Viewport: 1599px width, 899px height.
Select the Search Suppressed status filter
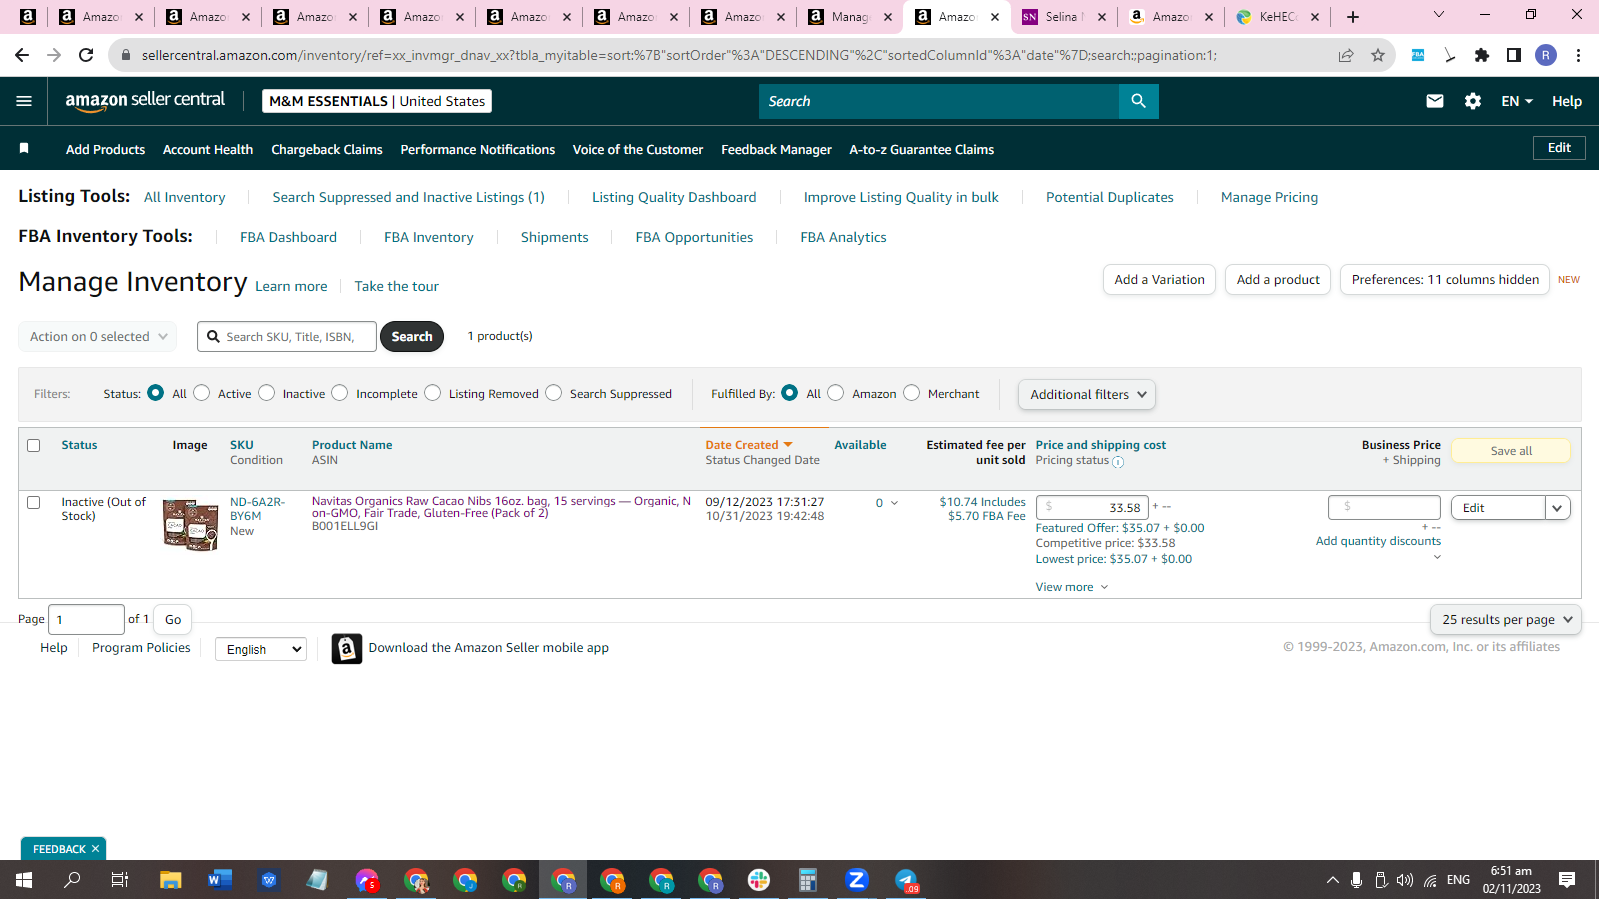coord(554,393)
